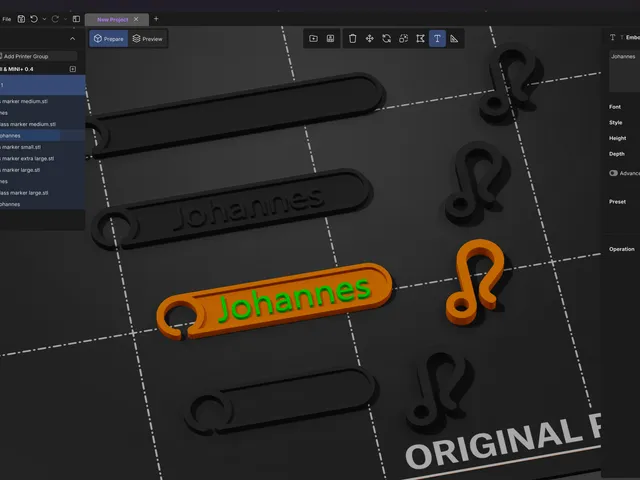Click icon right of add-folder icon
Image resolution: width=640 pixels, height=480 pixels.
click(x=330, y=38)
